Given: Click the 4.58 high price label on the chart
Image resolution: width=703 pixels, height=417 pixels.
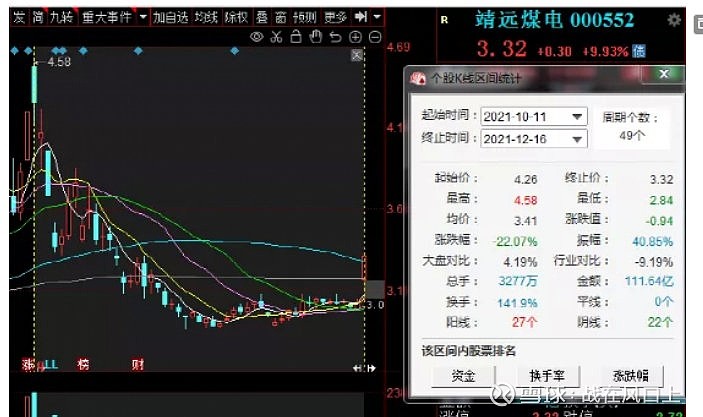Looking at the screenshot, I should click(59, 62).
